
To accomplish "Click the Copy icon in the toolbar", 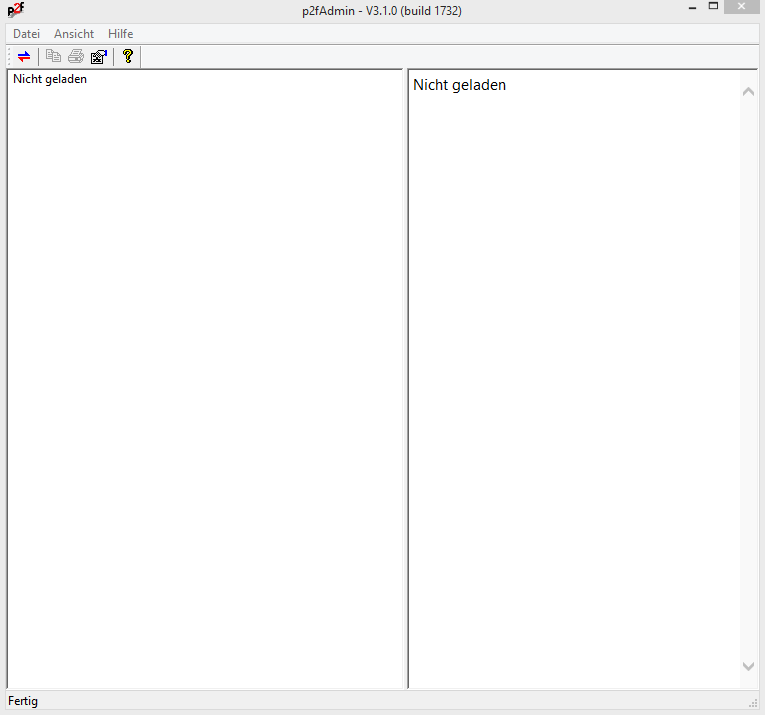I will pos(53,57).
